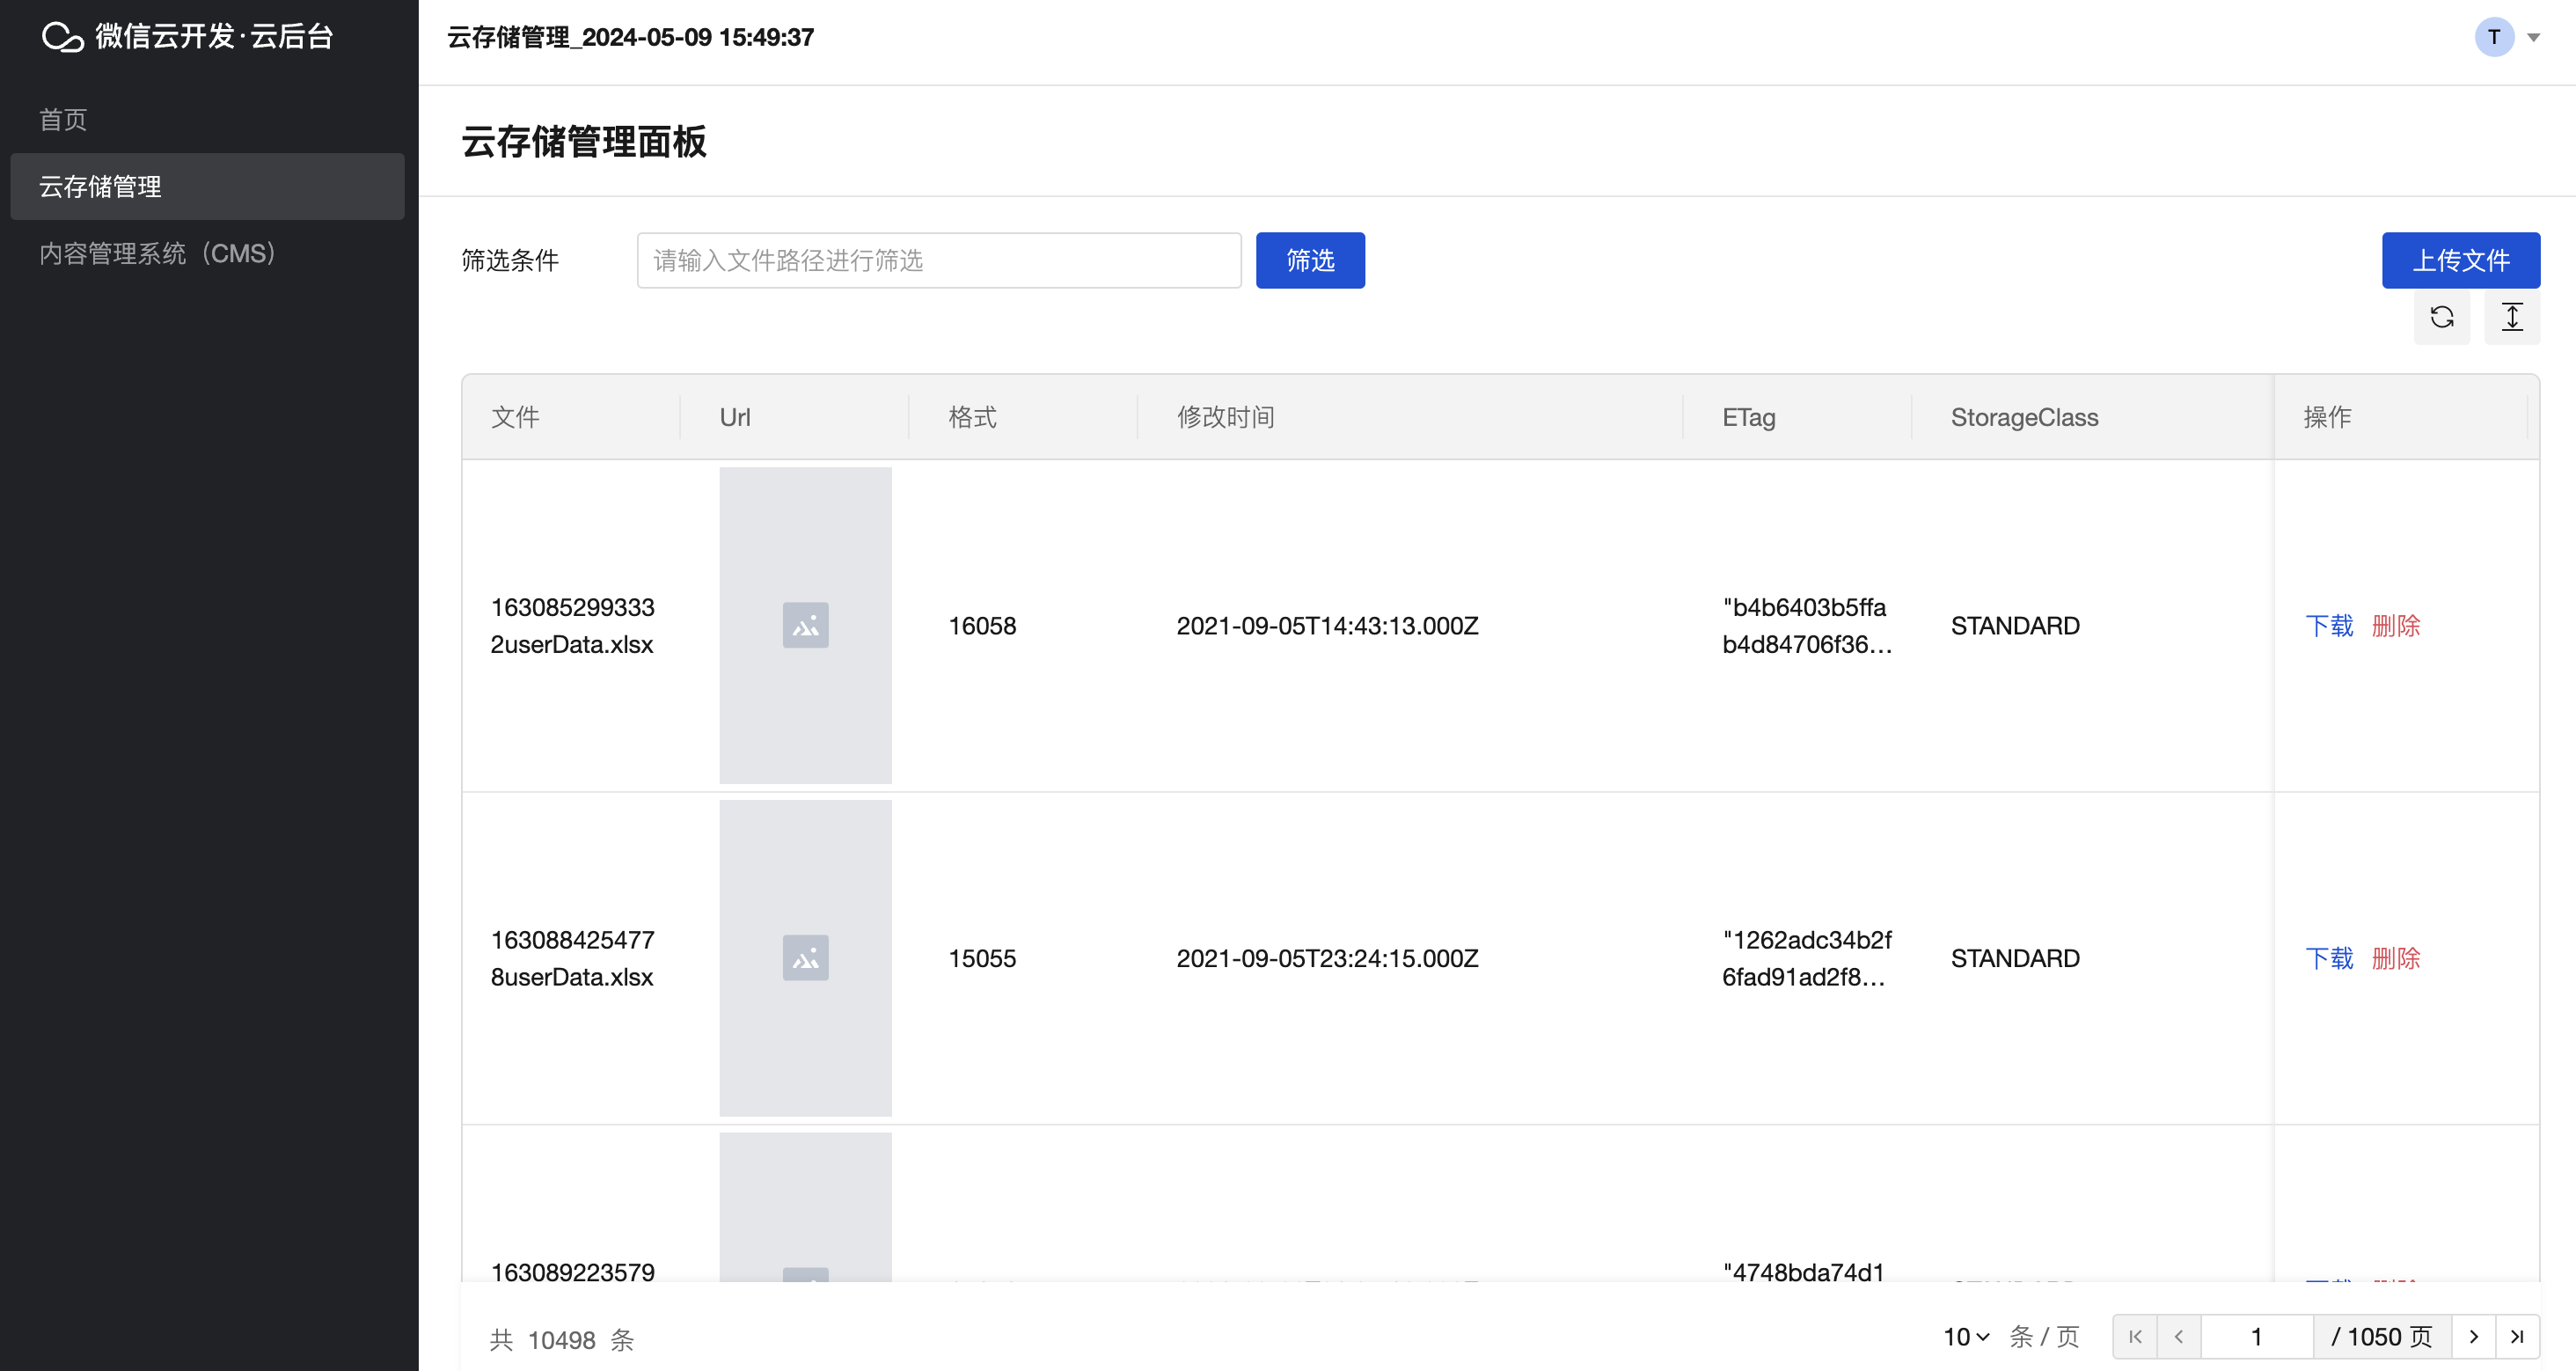Click the 上传文件 upload button
The width and height of the screenshot is (2576, 1371).
point(2460,260)
